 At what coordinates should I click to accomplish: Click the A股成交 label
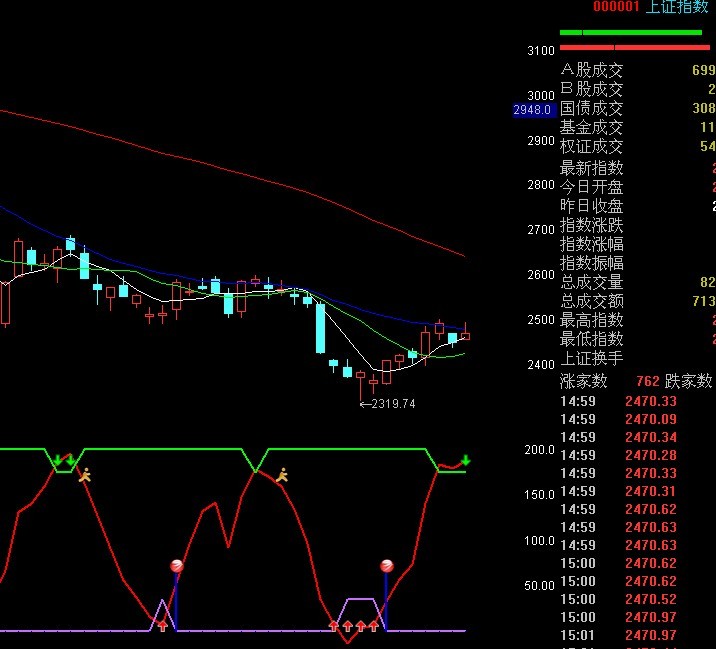(591, 70)
